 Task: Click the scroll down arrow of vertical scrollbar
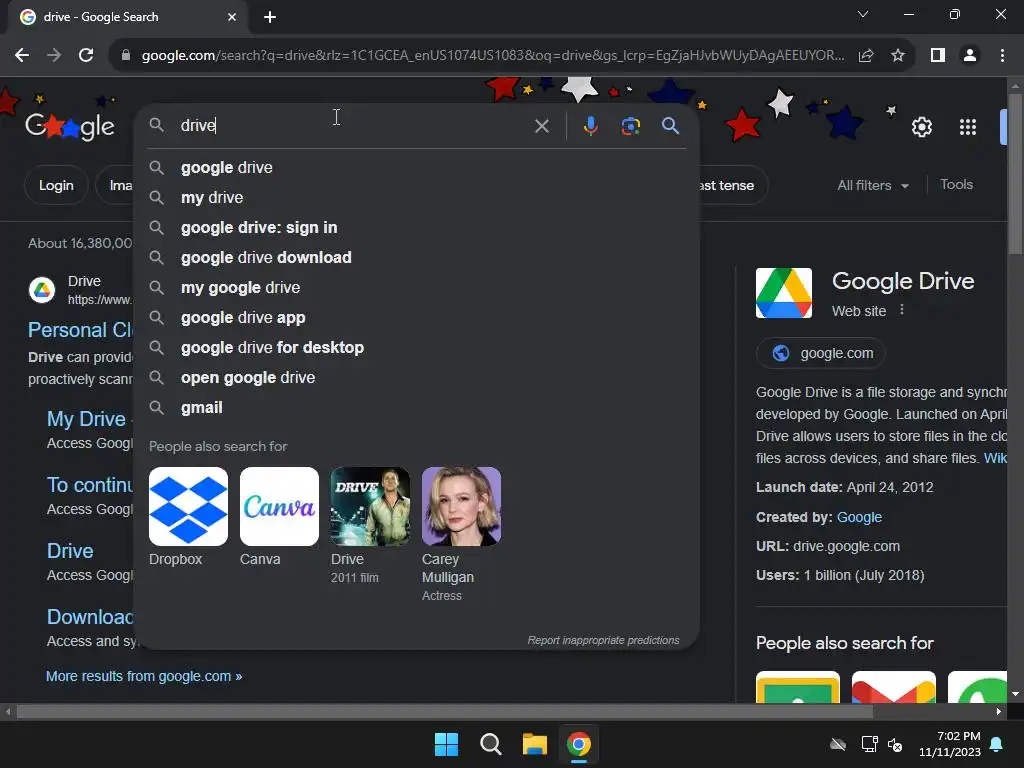click(x=1015, y=694)
